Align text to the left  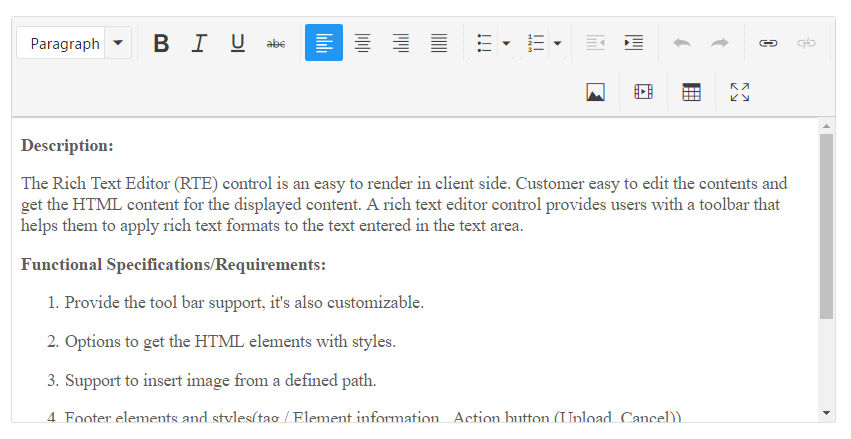[323, 43]
